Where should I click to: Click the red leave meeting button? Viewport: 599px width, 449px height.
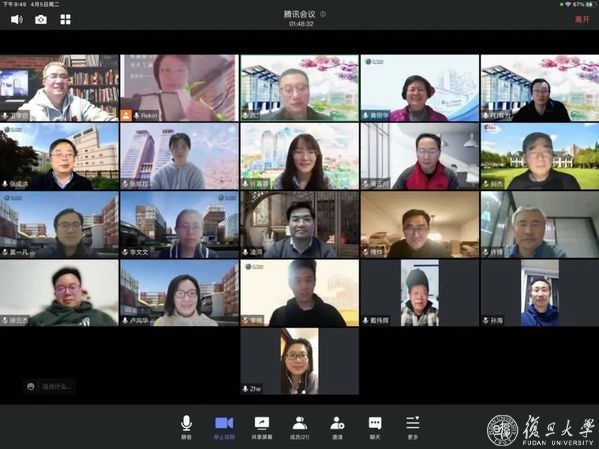(582, 19)
